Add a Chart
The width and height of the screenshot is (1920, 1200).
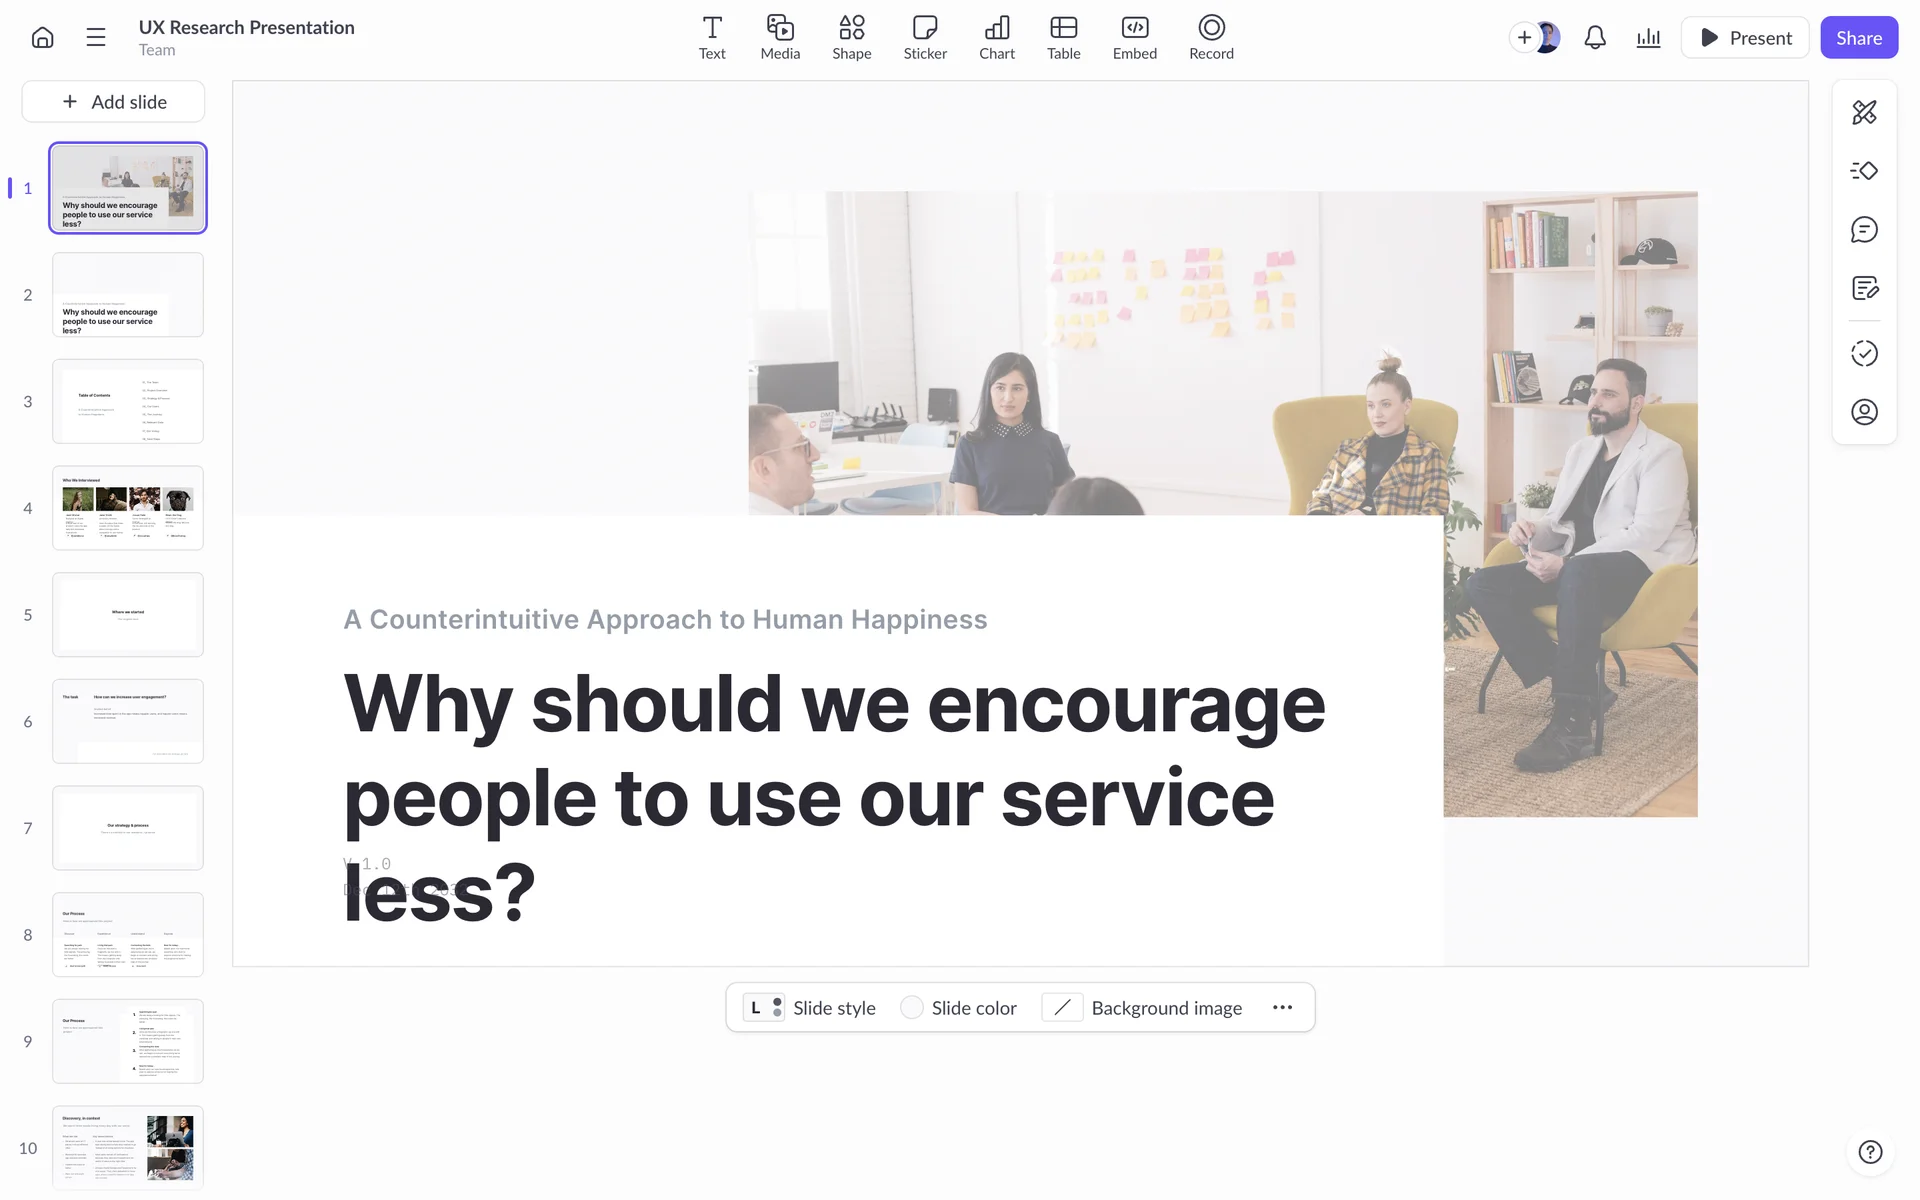(996, 38)
